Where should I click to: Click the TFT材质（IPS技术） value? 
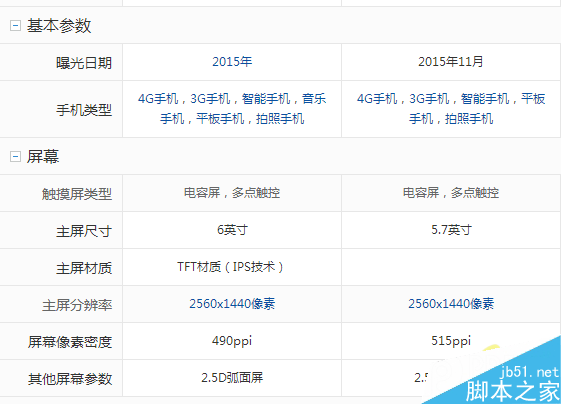coord(231,267)
